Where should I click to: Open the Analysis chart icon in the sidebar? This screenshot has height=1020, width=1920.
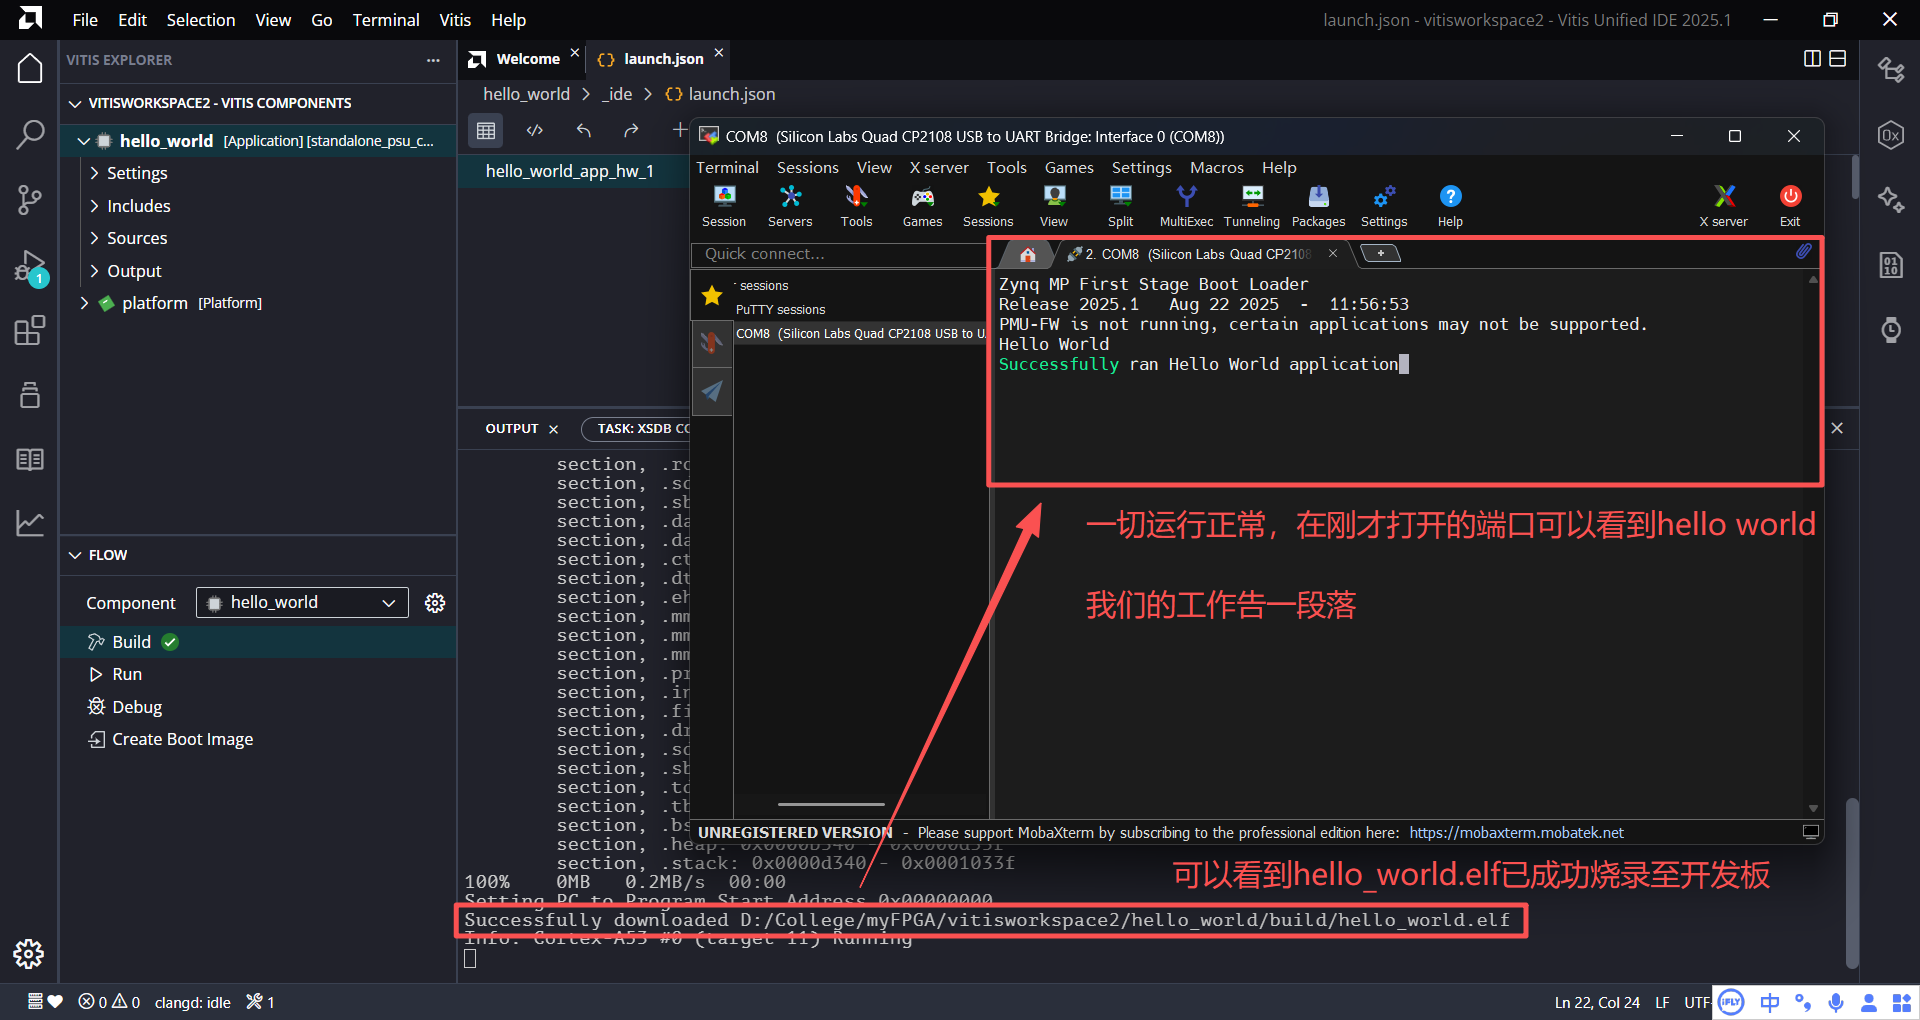(x=30, y=523)
